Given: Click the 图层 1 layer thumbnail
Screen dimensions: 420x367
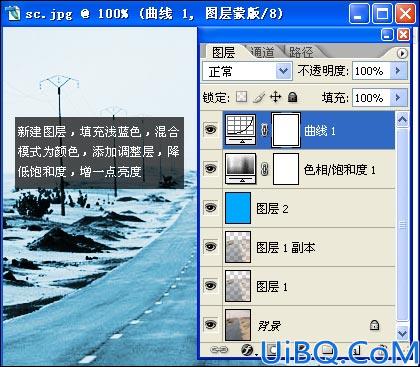Looking at the screenshot, I should pyautogui.click(x=238, y=286).
